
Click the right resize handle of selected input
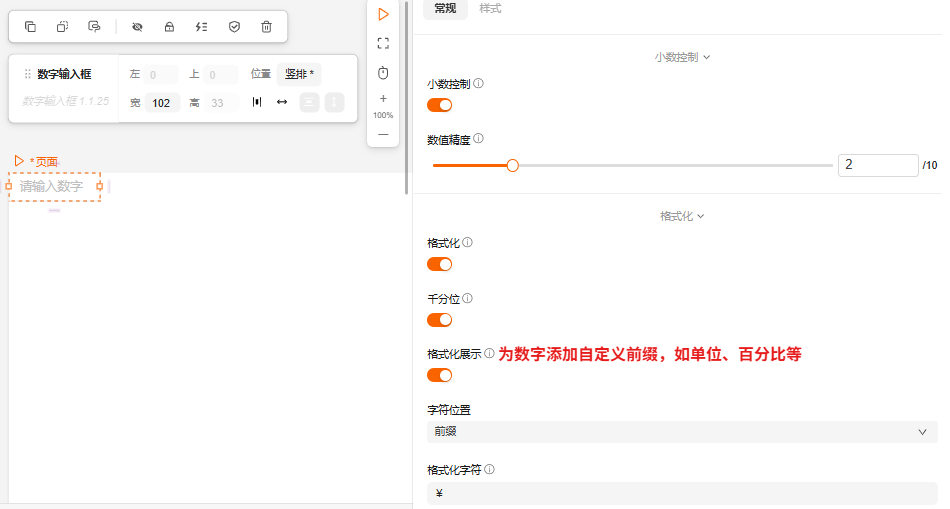[x=100, y=187]
